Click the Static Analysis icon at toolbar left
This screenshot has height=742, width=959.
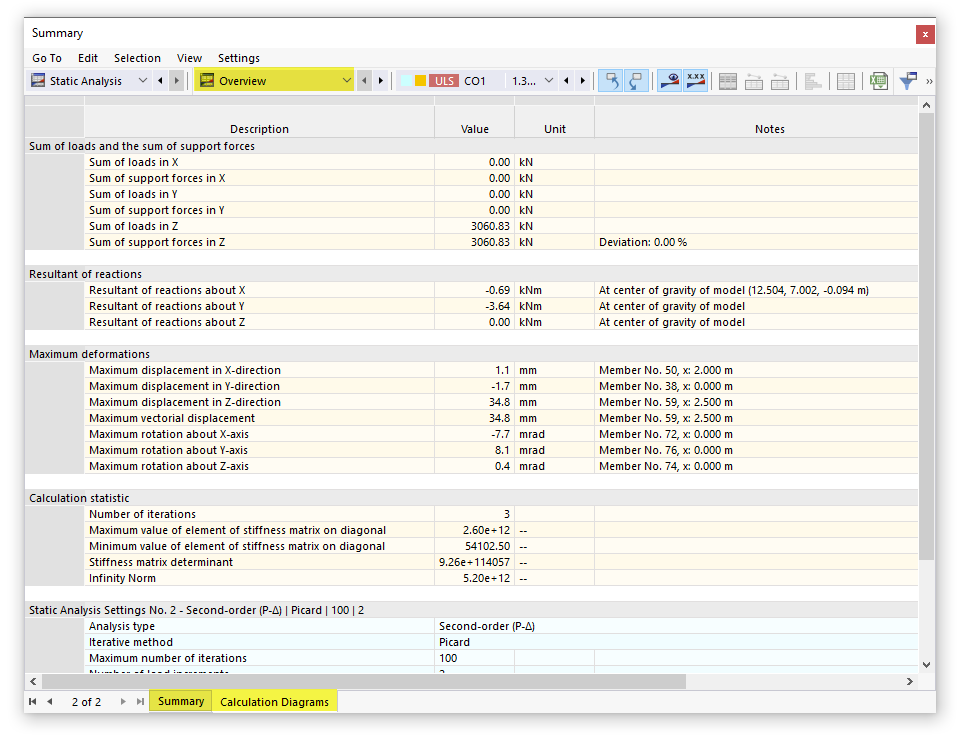36,80
